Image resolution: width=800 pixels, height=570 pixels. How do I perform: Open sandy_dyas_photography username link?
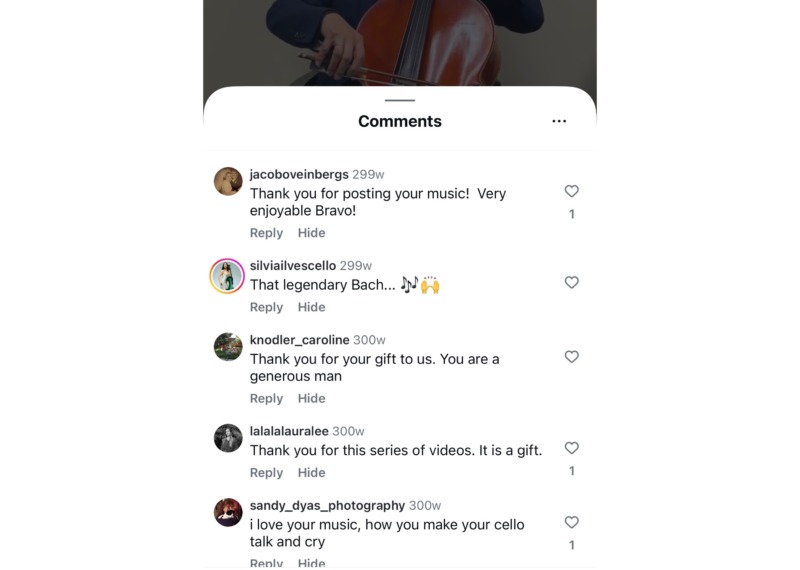point(327,506)
